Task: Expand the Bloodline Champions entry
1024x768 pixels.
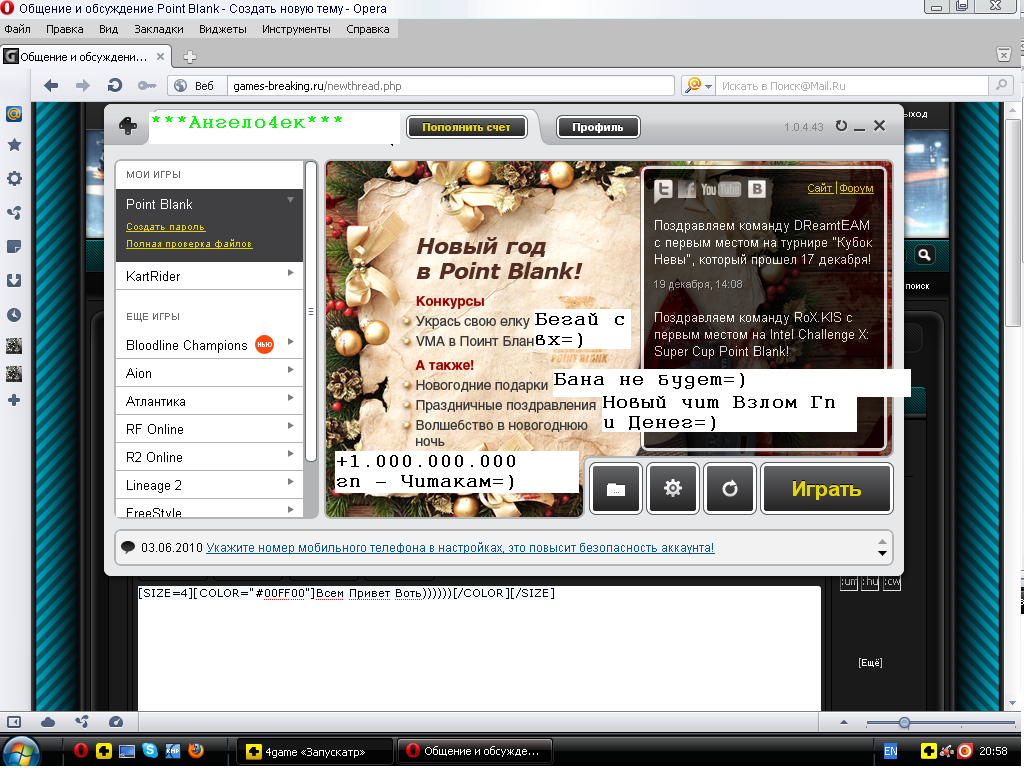Action: pyautogui.click(x=291, y=342)
